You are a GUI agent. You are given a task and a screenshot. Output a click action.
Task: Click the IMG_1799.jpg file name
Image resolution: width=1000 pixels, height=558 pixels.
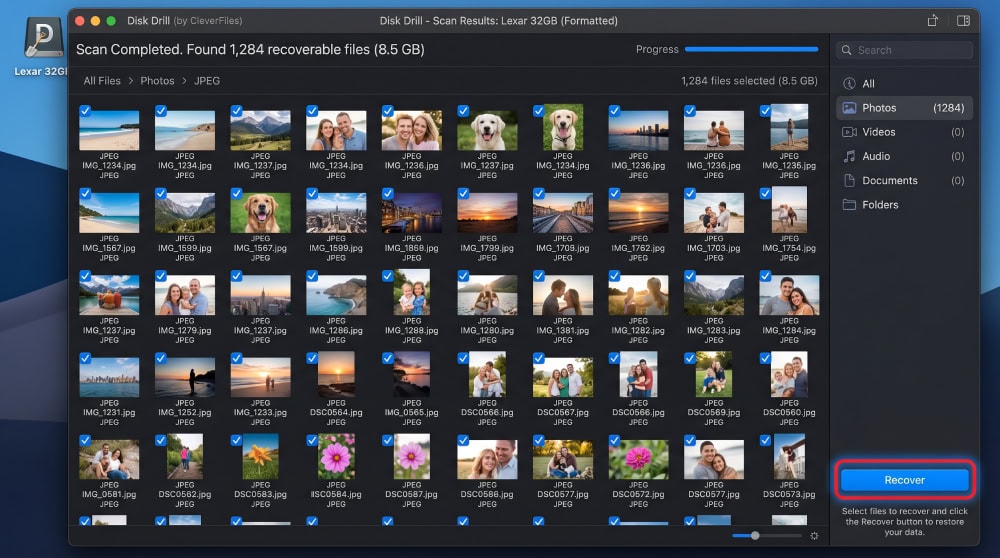[487, 248]
